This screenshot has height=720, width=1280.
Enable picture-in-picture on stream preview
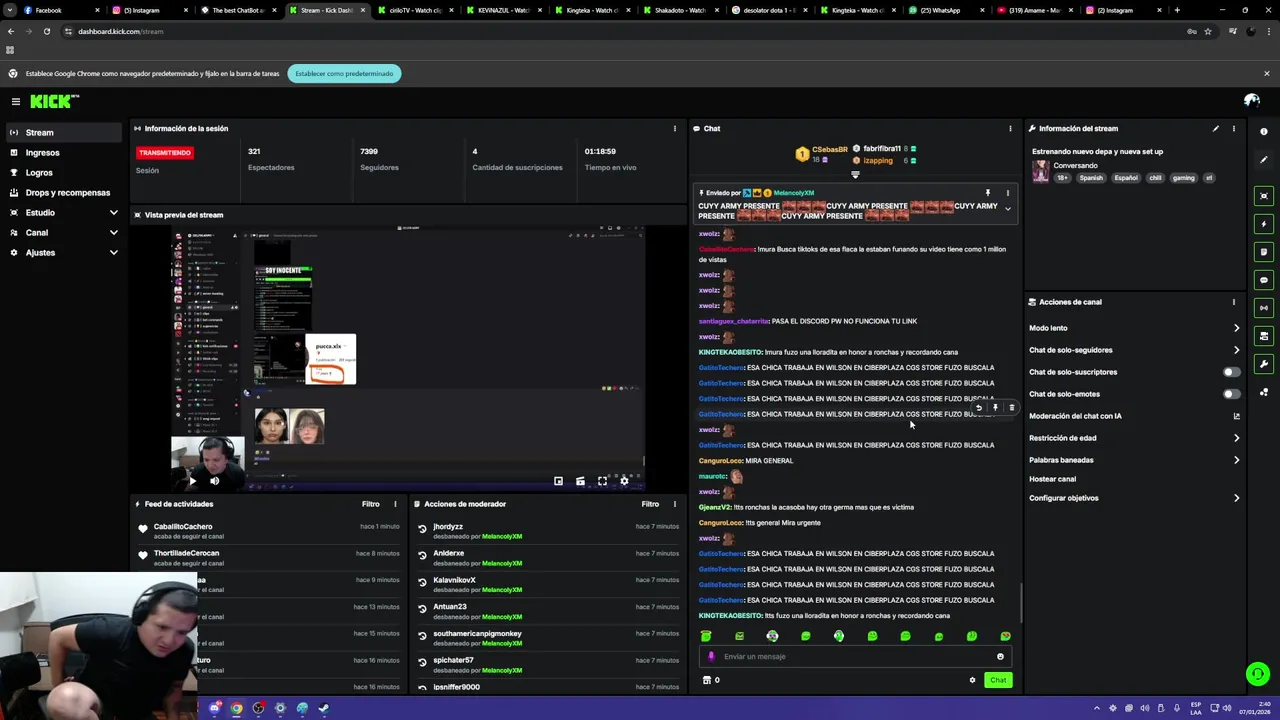point(558,481)
